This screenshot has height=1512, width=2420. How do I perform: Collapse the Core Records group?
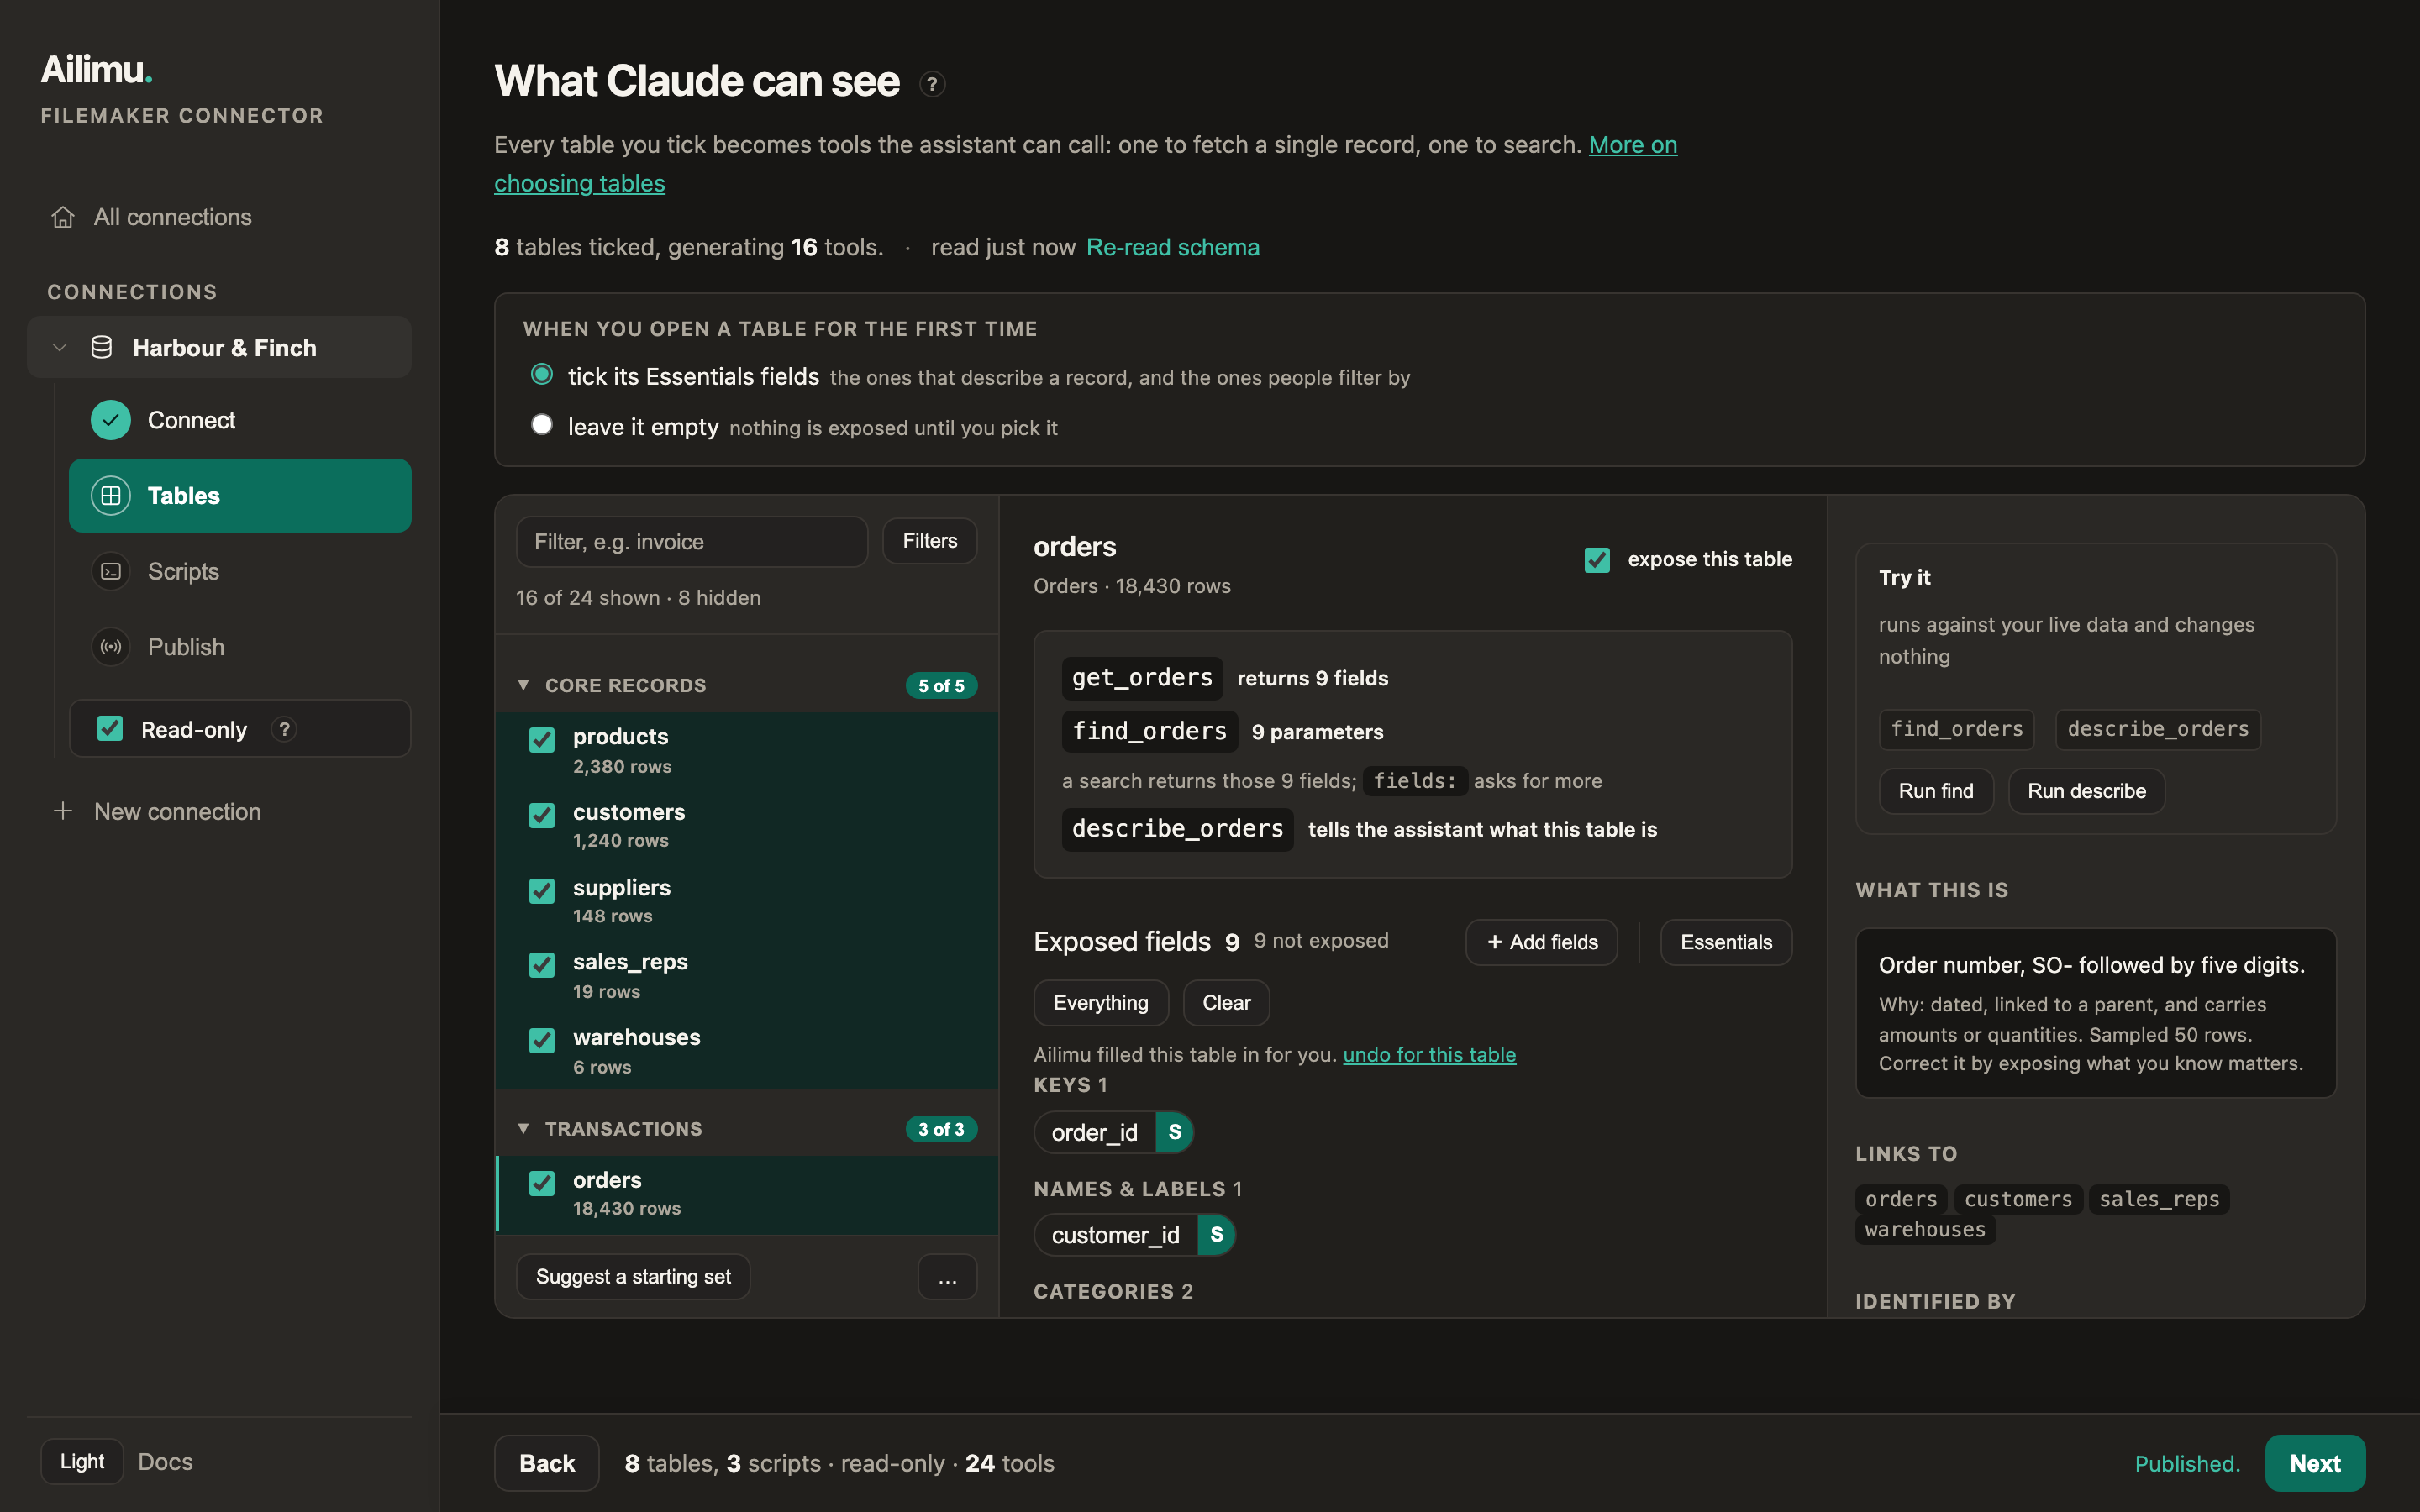[523, 685]
